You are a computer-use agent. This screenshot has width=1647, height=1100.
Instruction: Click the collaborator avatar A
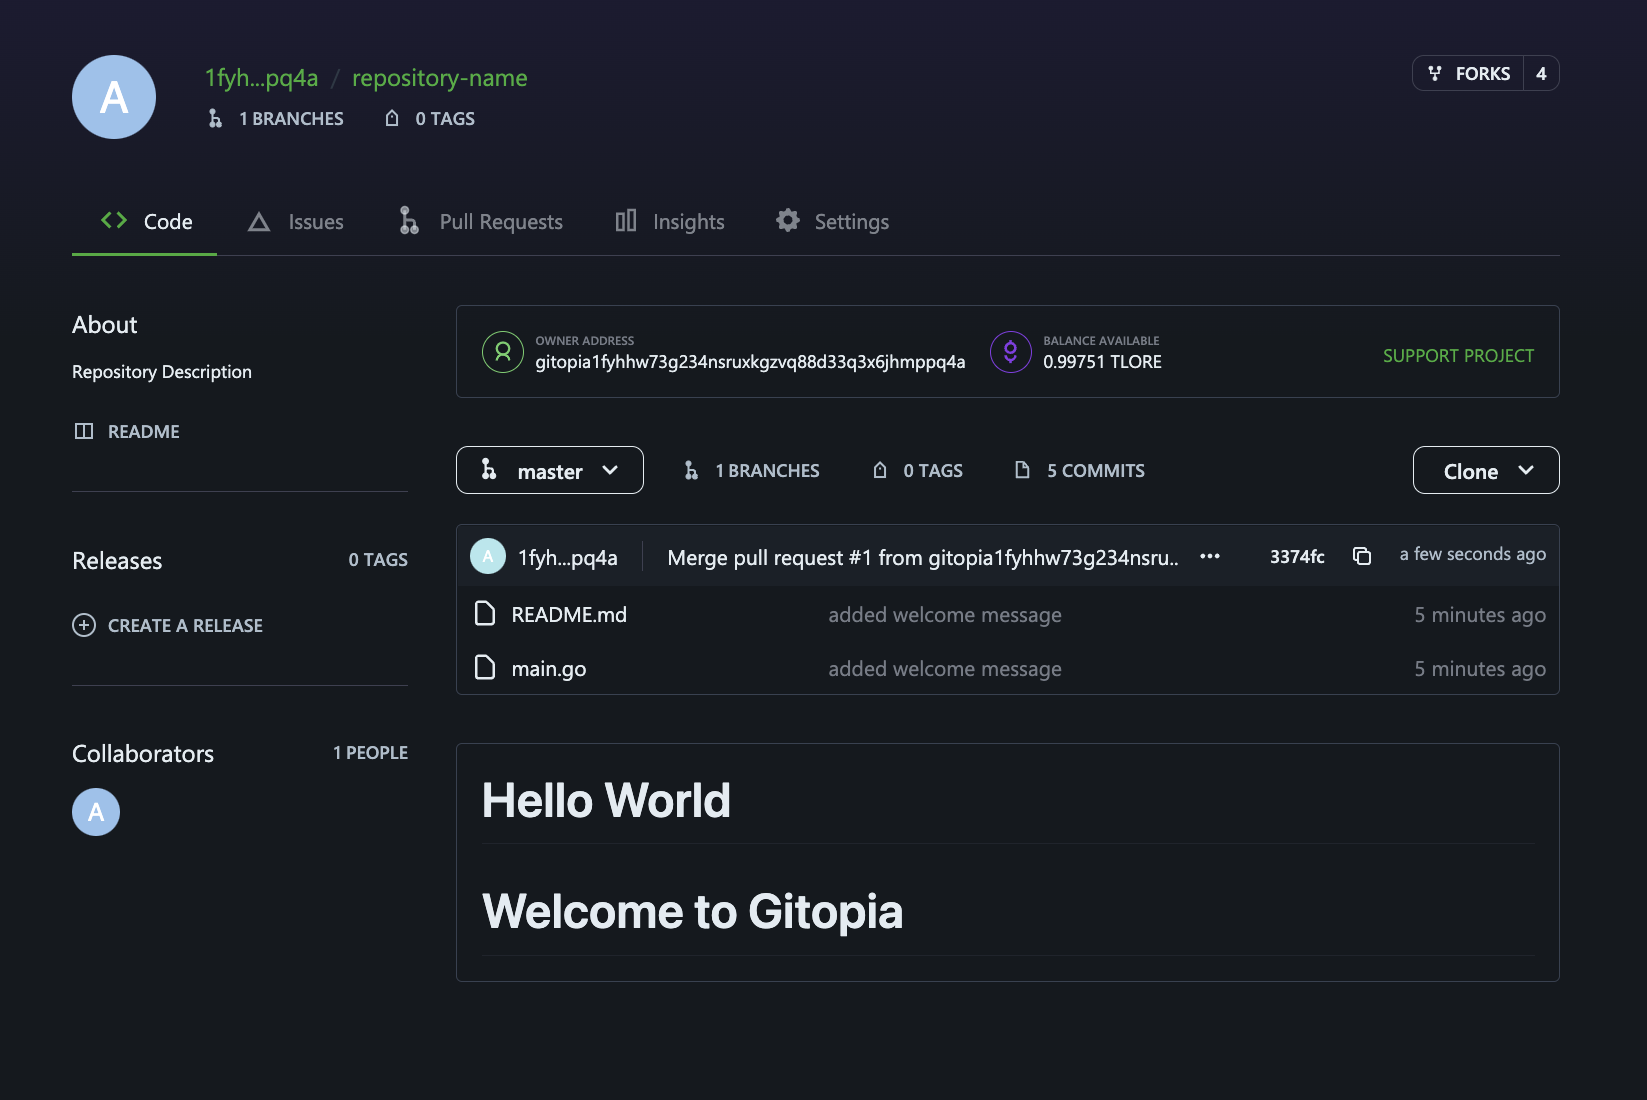[x=96, y=812]
